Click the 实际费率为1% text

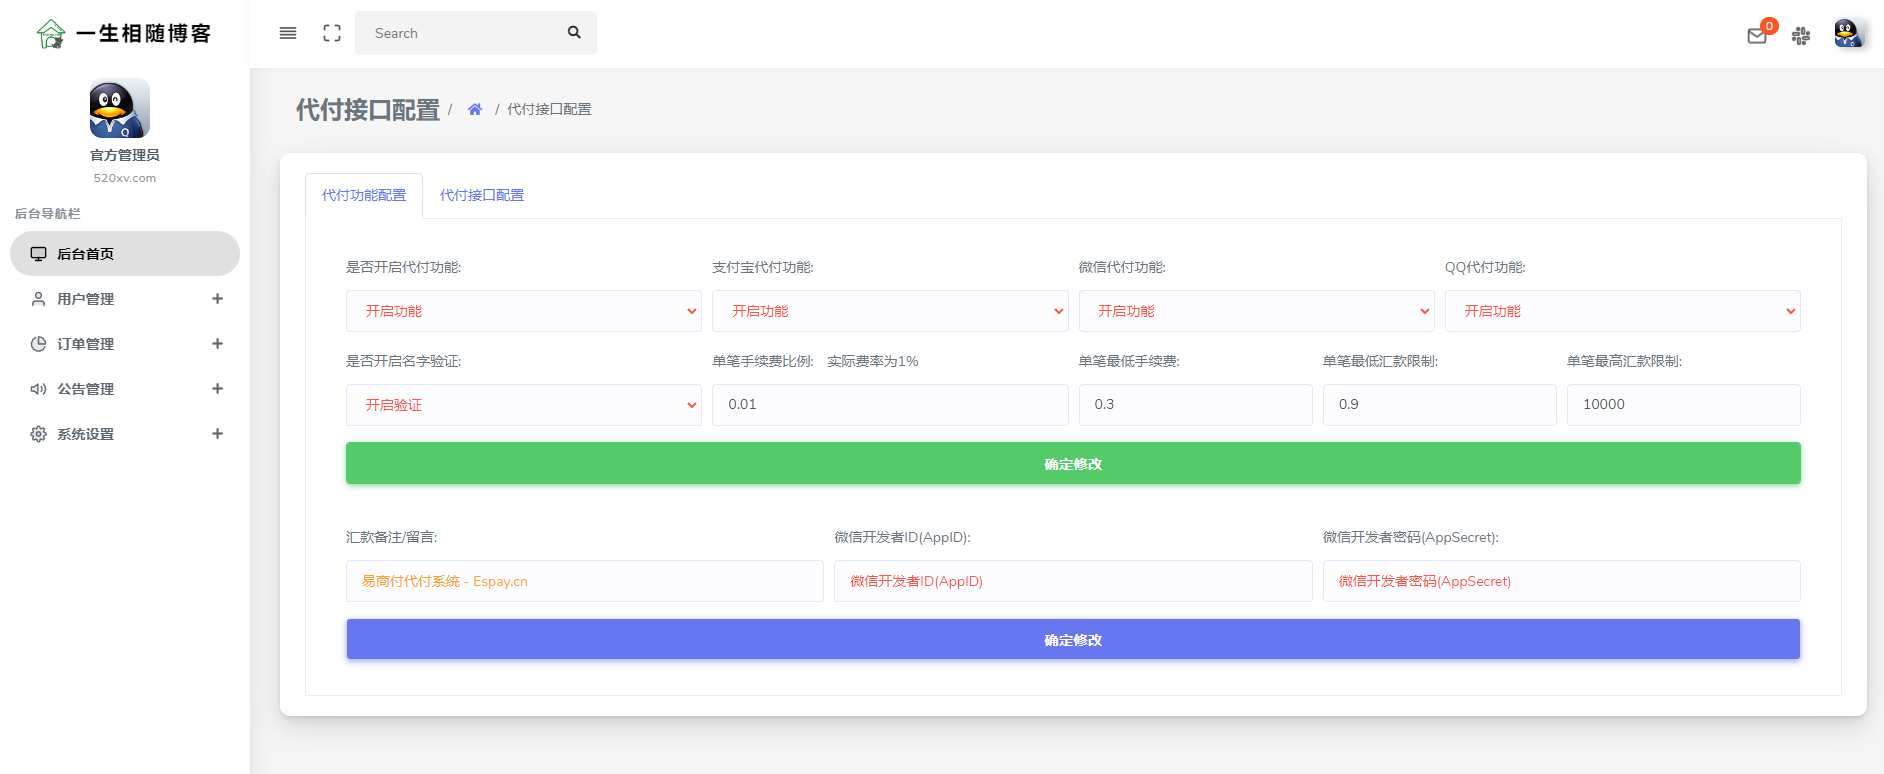873,361
